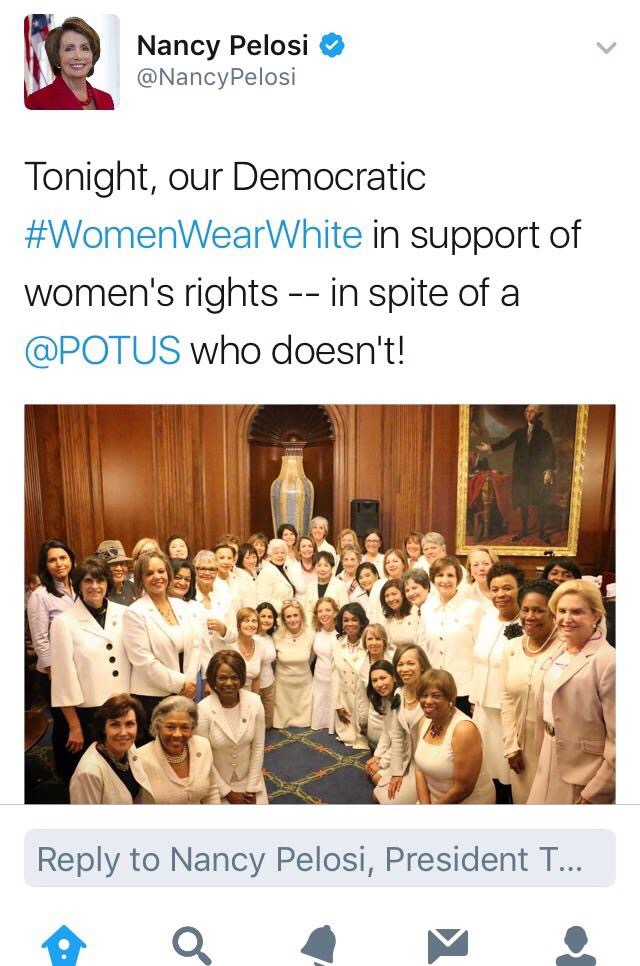This screenshot has width=640, height=966.
Task: Tap the tweet text starting with Tonight
Action: click(x=302, y=264)
